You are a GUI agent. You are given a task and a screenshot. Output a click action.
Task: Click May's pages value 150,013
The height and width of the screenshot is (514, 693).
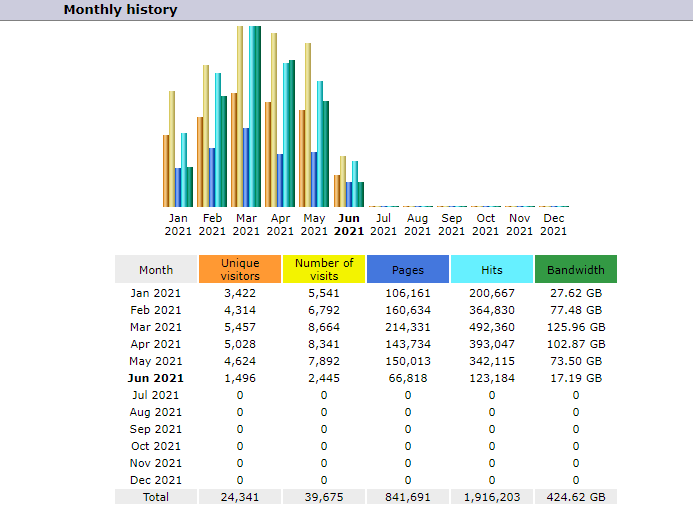tap(408, 361)
